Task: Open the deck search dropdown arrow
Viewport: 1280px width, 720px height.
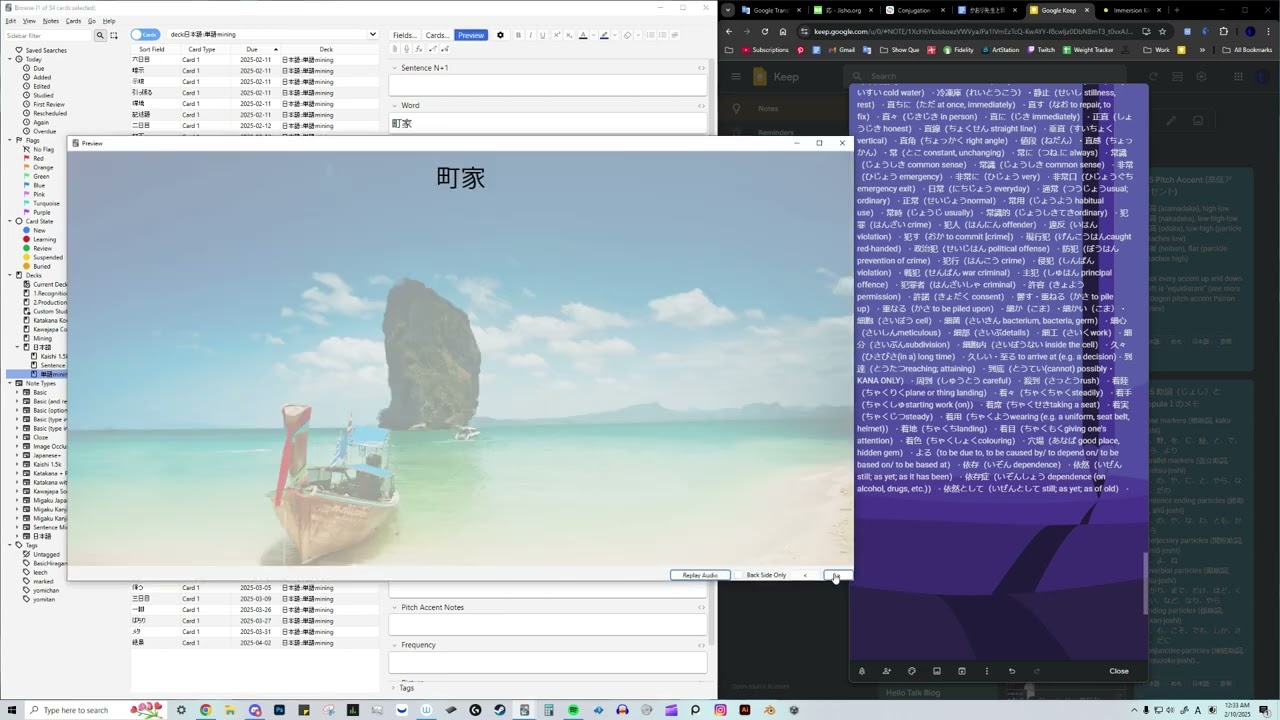Action: (374, 35)
